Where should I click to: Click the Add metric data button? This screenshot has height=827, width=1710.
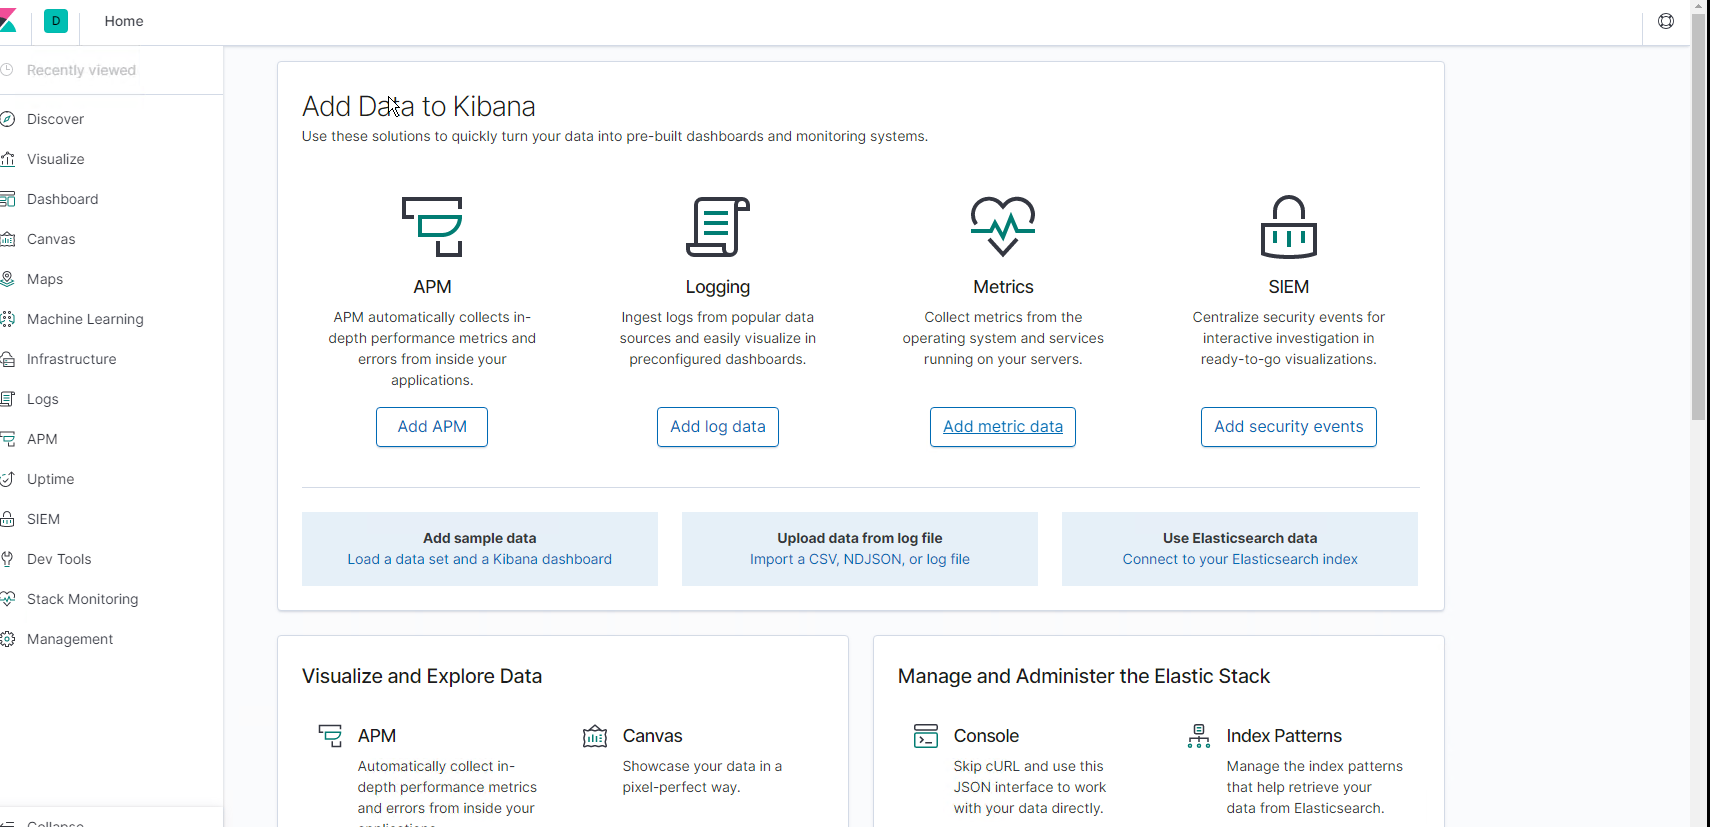pyautogui.click(x=1003, y=427)
